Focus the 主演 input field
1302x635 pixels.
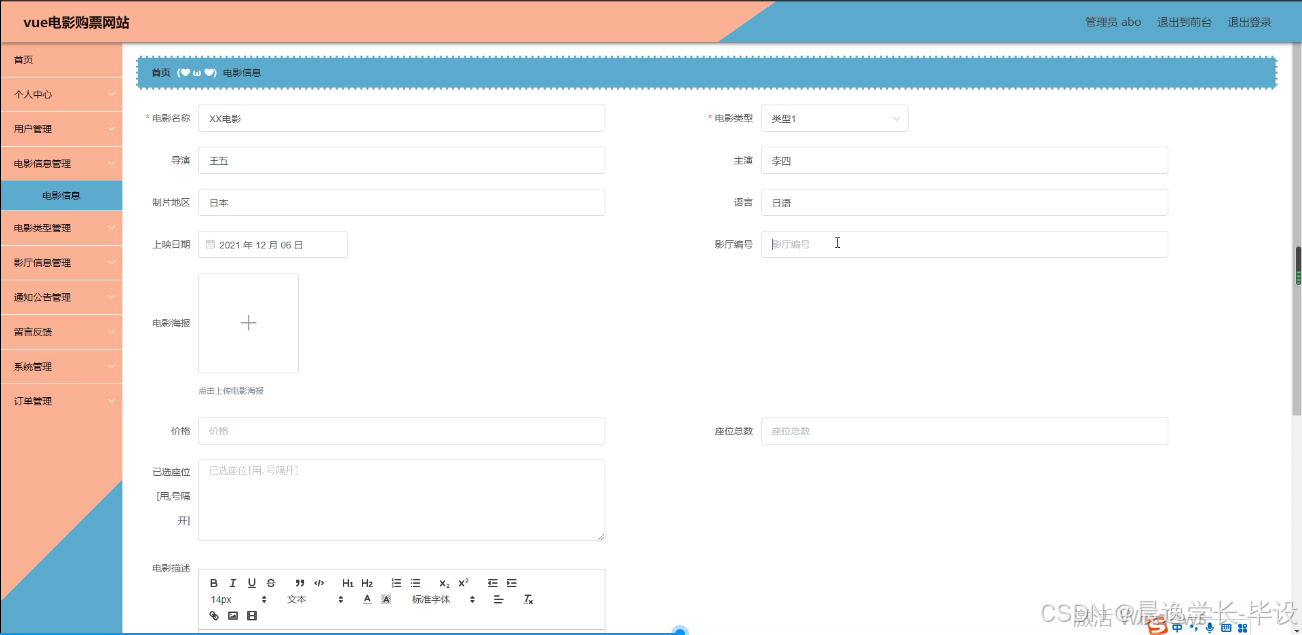tap(964, 160)
